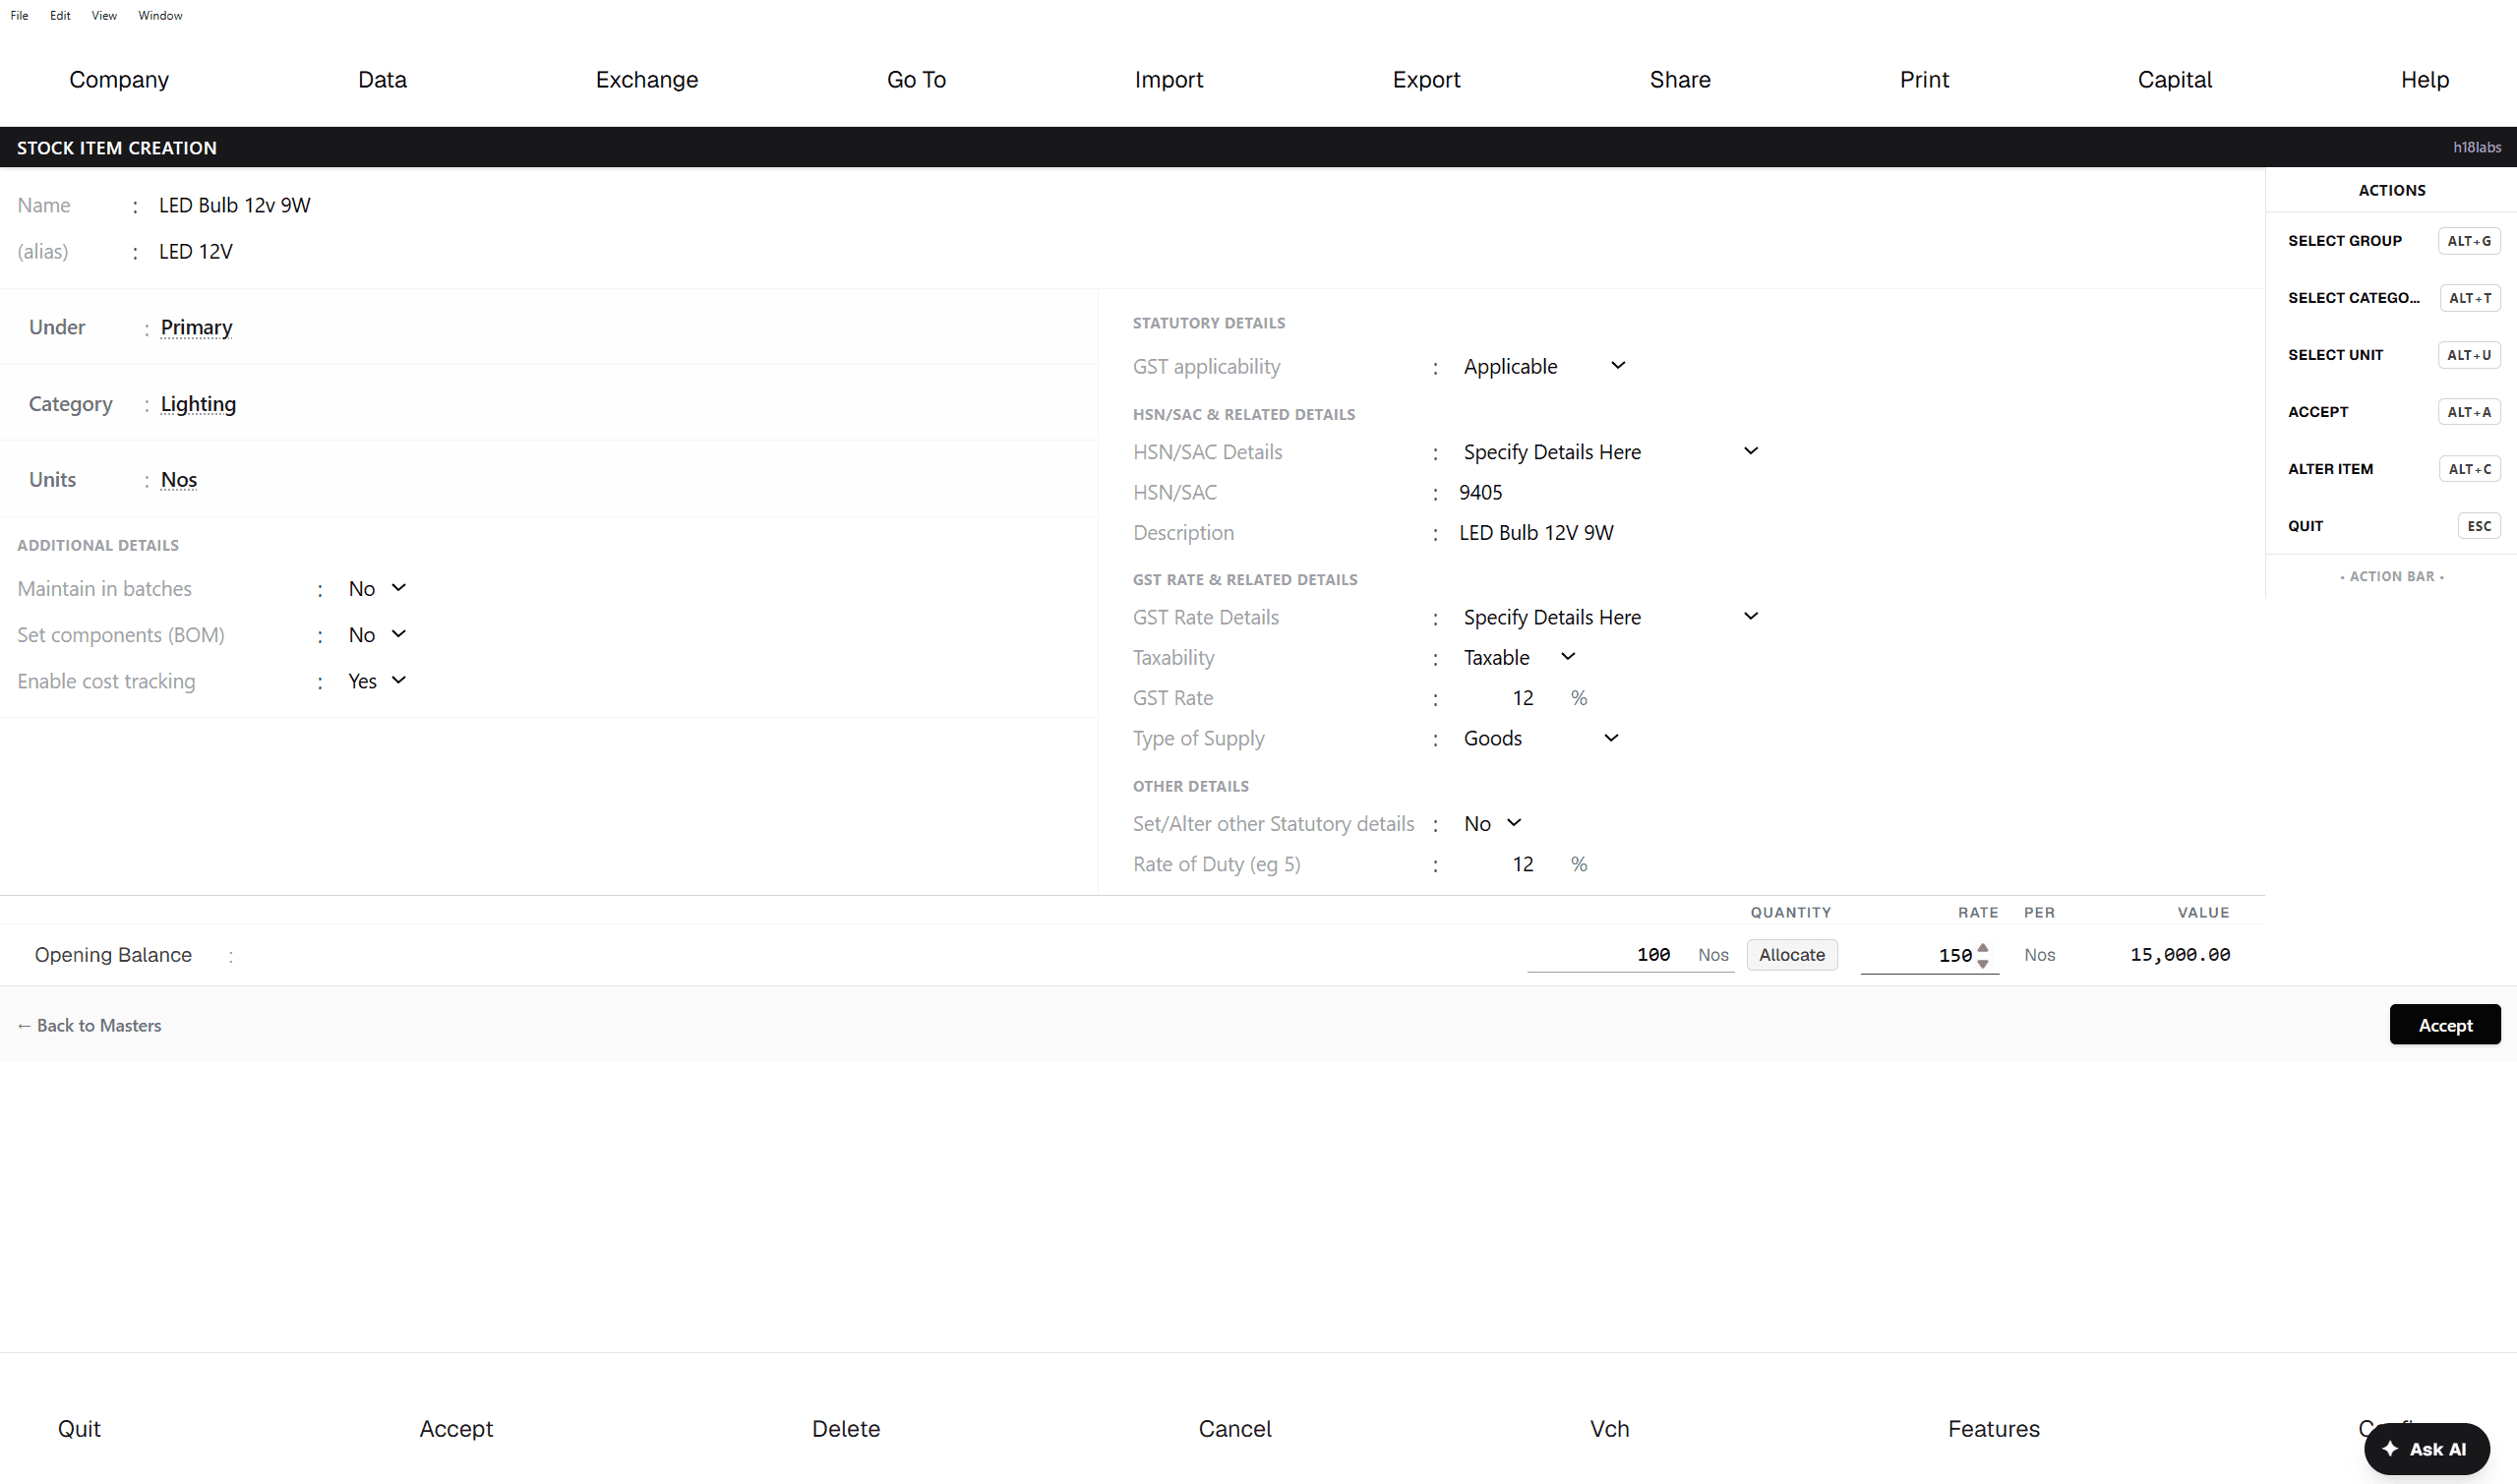Click Quit in Actions panel
This screenshot has height=1484, width=2517.
pyautogui.click(x=2306, y=526)
